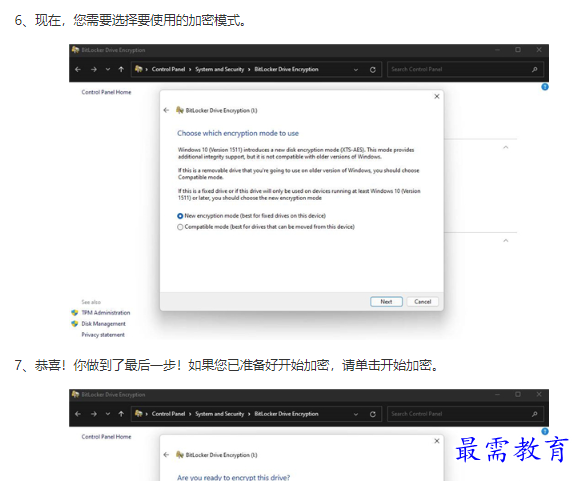Open Privacy statement link
This screenshot has width=577, height=481.
(x=103, y=335)
